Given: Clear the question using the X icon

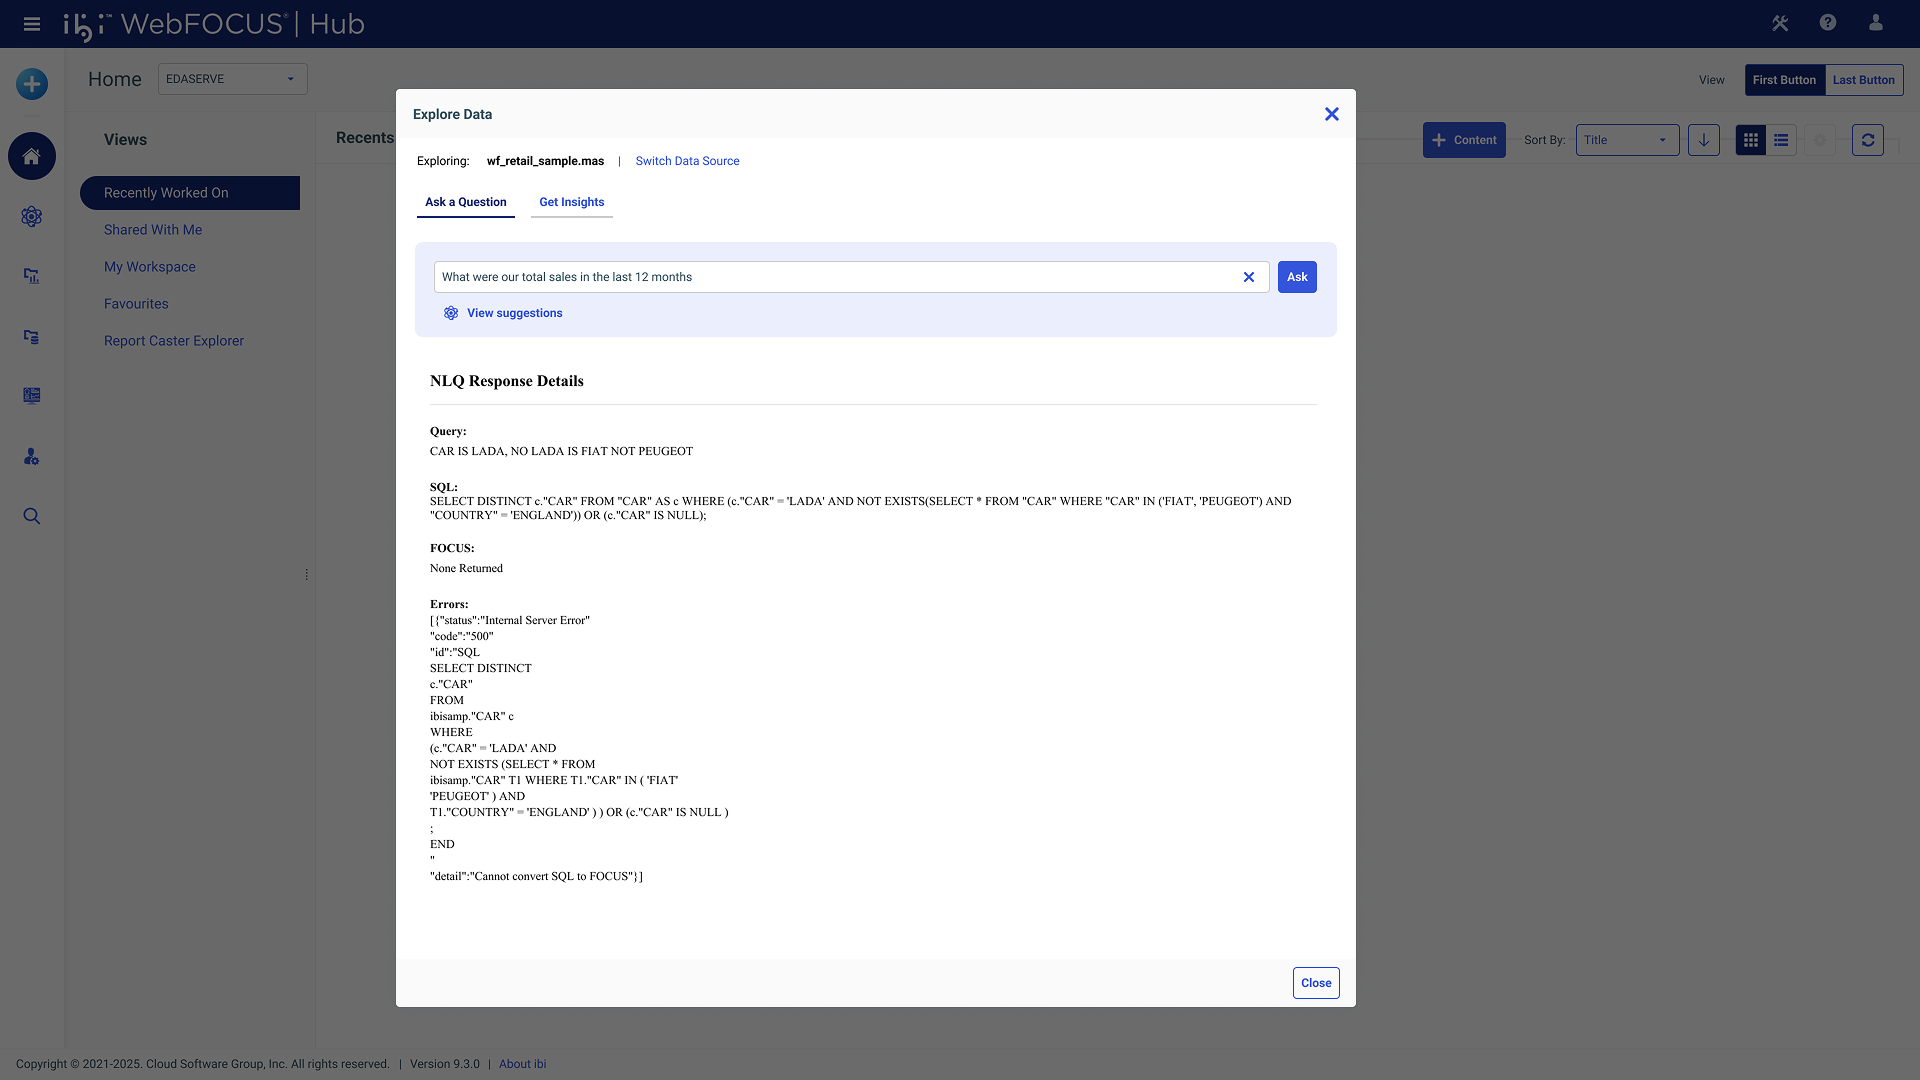Looking at the screenshot, I should pyautogui.click(x=1248, y=277).
